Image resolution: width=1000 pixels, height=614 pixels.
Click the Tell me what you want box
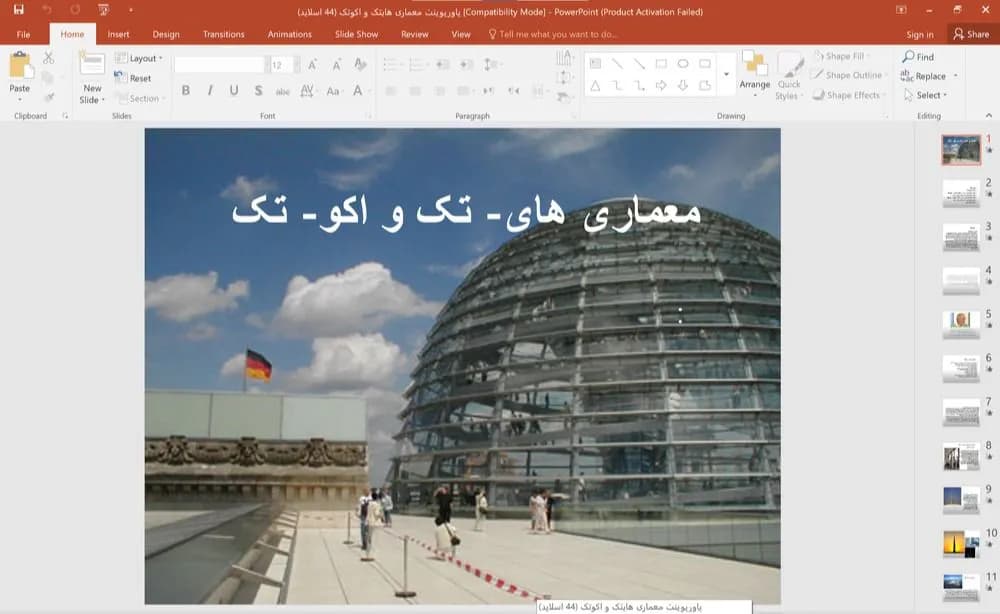(552, 34)
